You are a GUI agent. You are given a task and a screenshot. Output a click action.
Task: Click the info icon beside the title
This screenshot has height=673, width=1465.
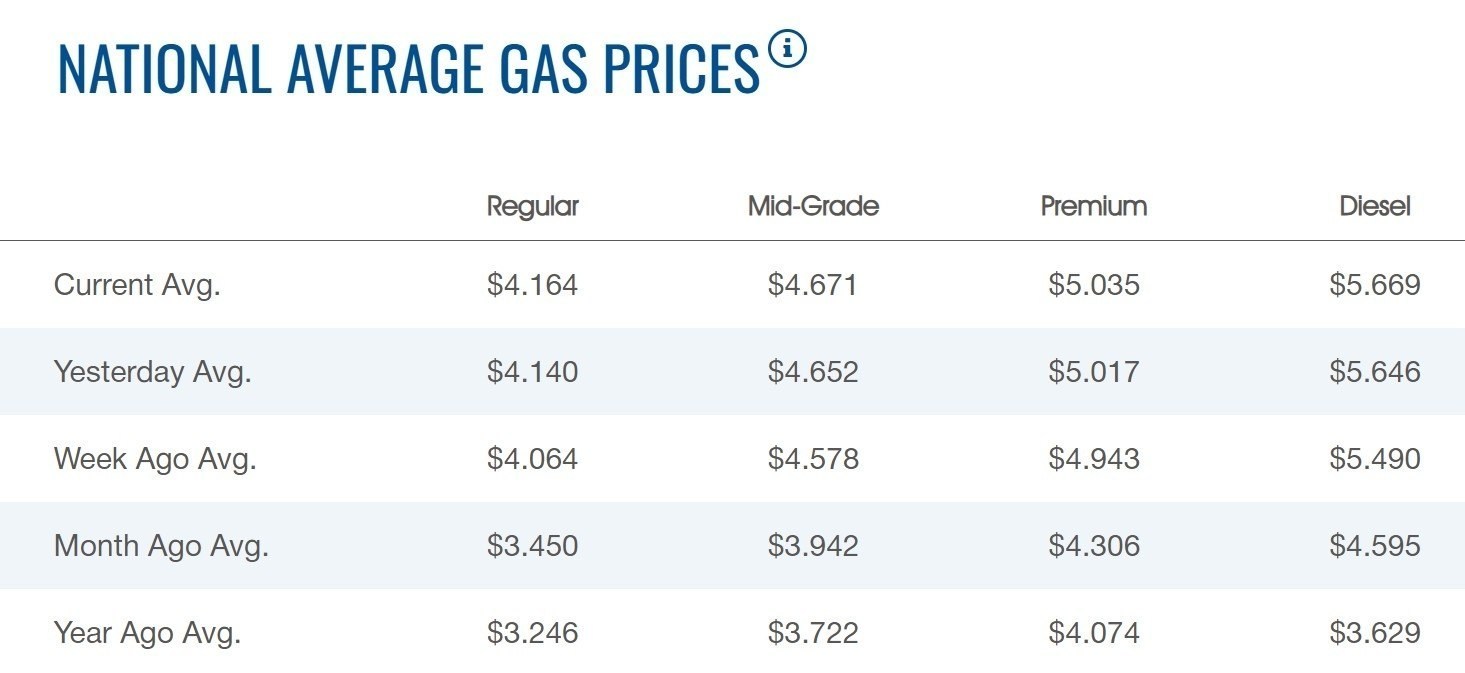tap(787, 49)
